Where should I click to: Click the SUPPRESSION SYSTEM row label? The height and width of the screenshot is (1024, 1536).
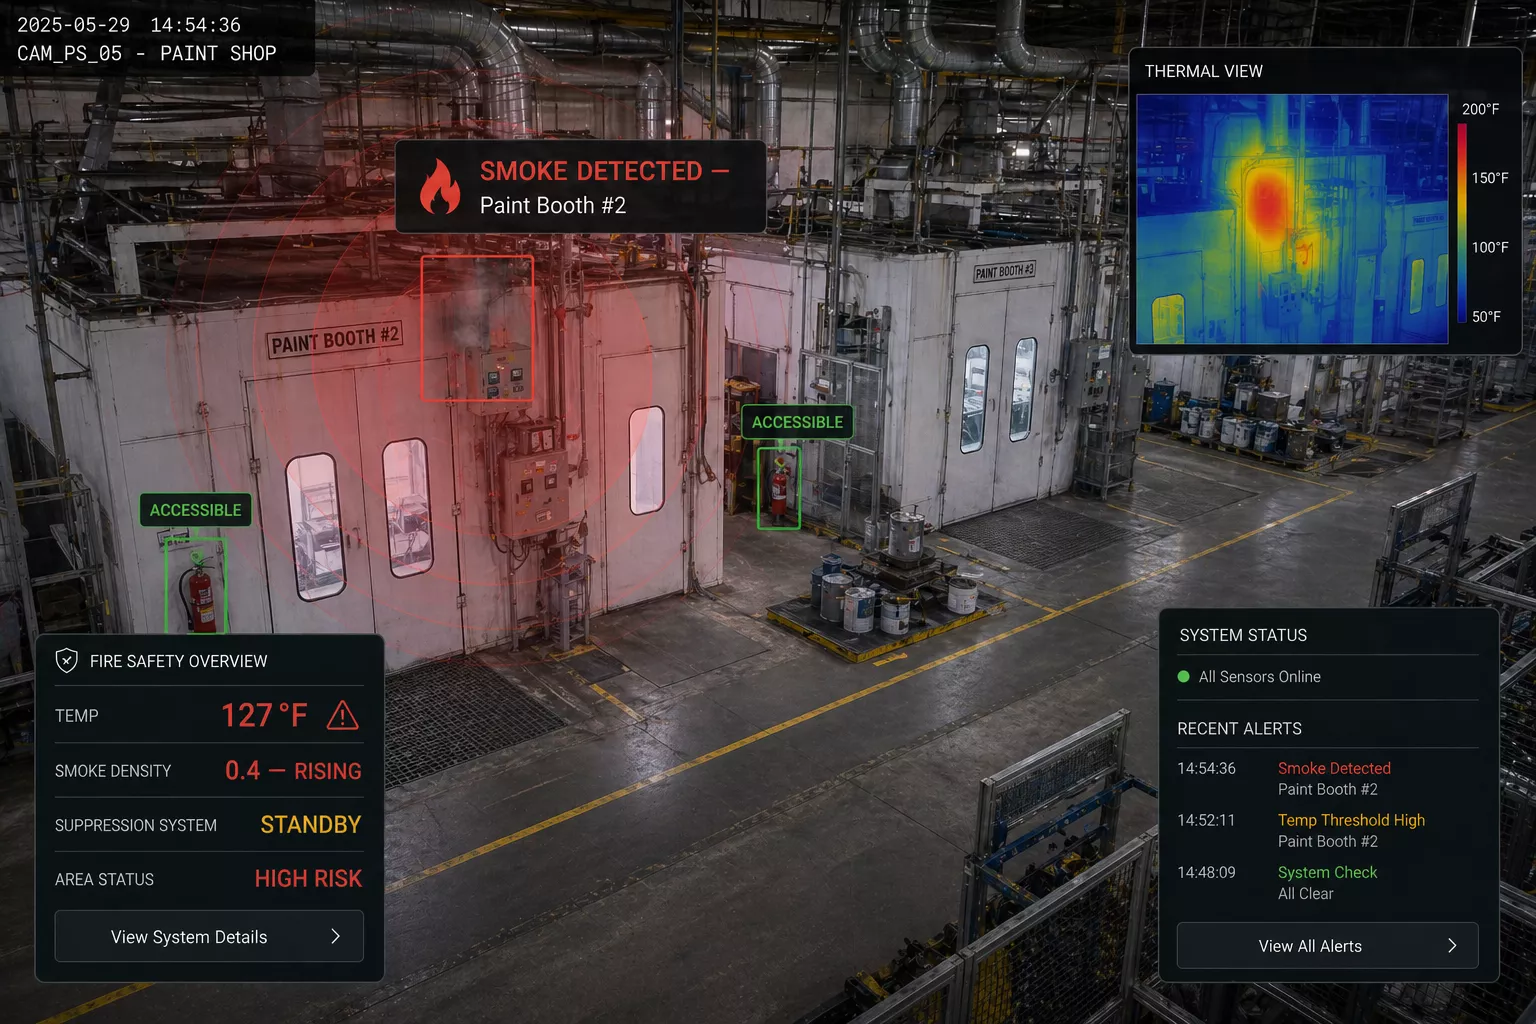click(x=136, y=825)
